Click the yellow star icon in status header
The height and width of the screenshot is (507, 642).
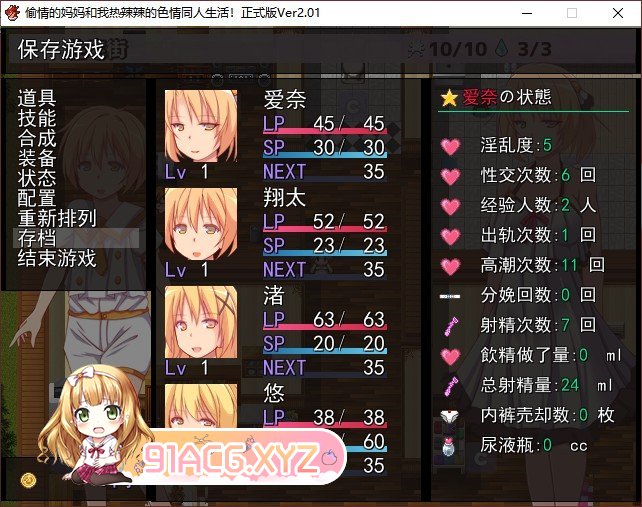449,98
